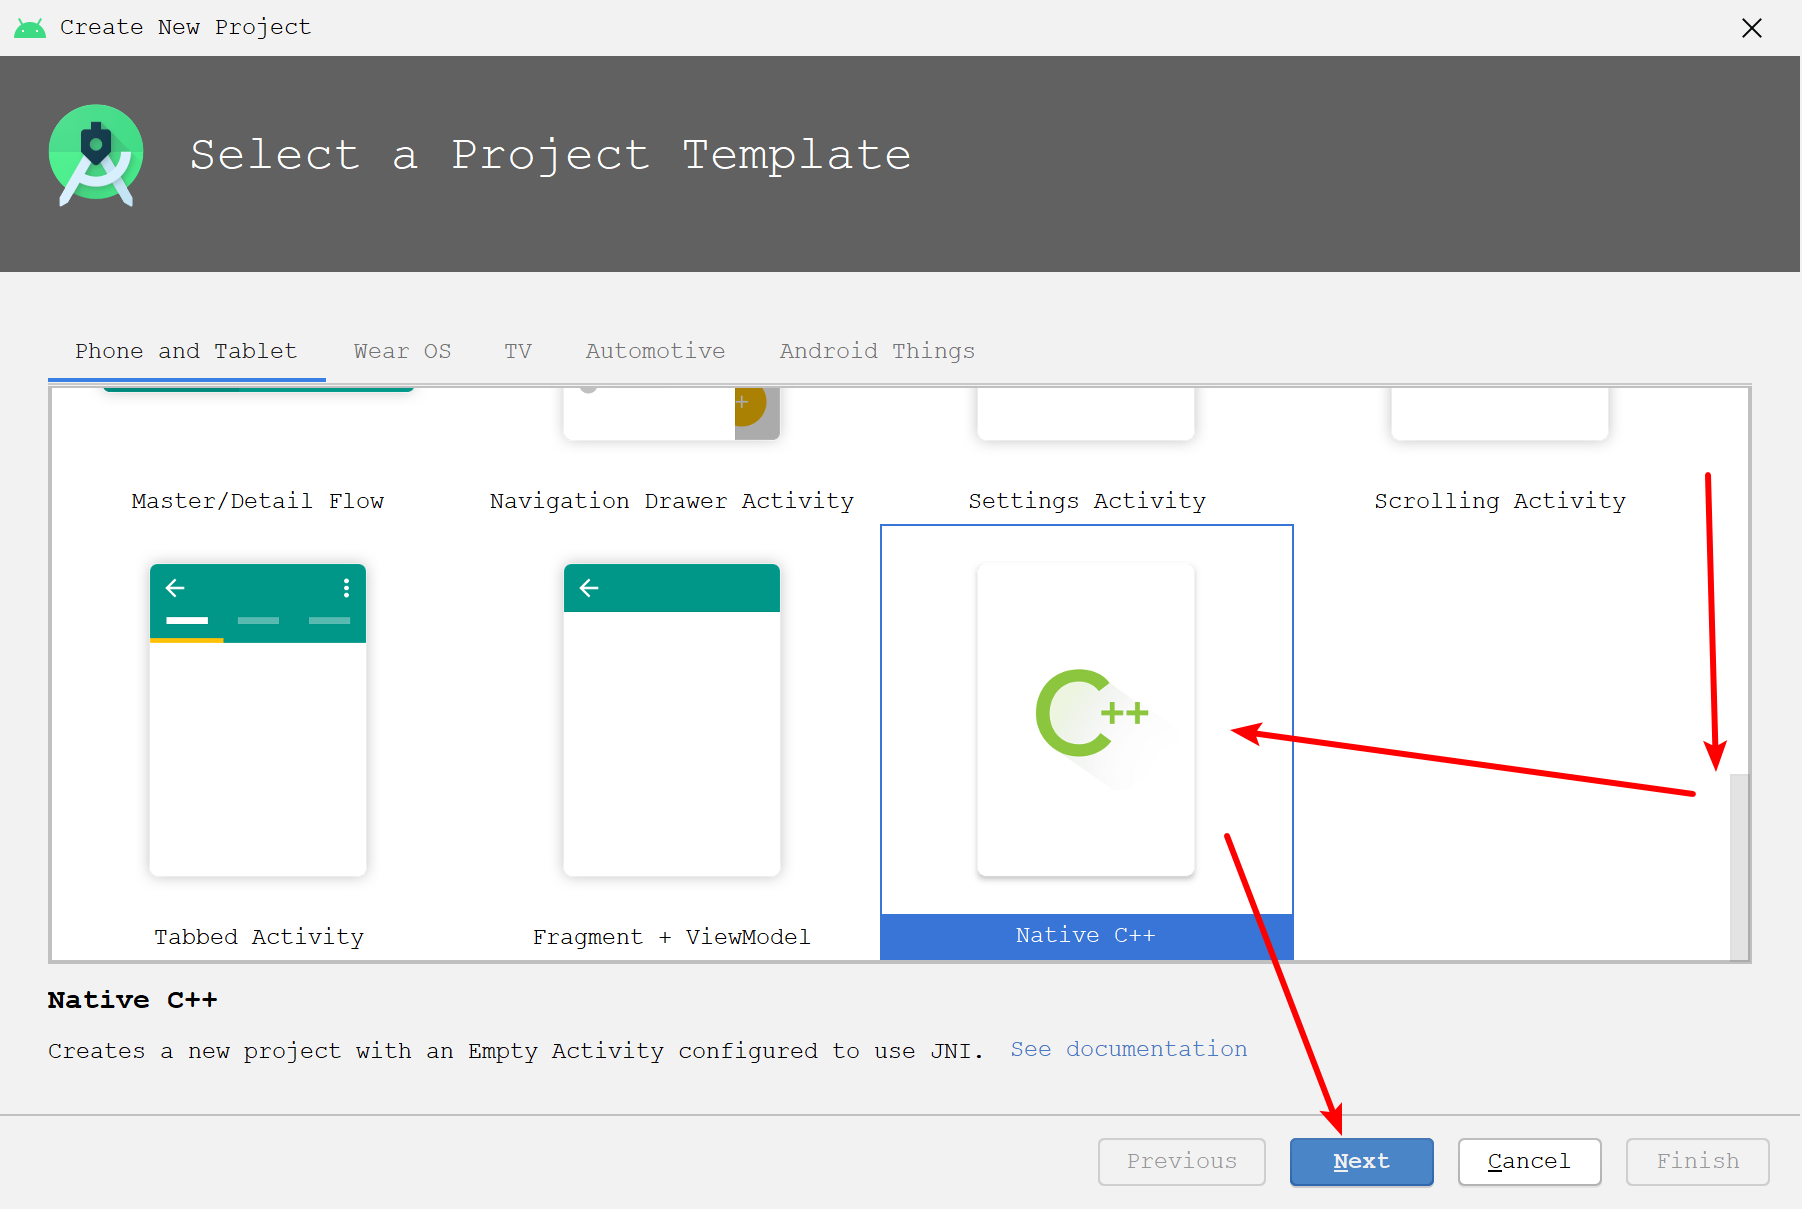Click the overflow dots in Tabbed Activity preview
Image resolution: width=1802 pixels, height=1209 pixels.
tap(346, 588)
